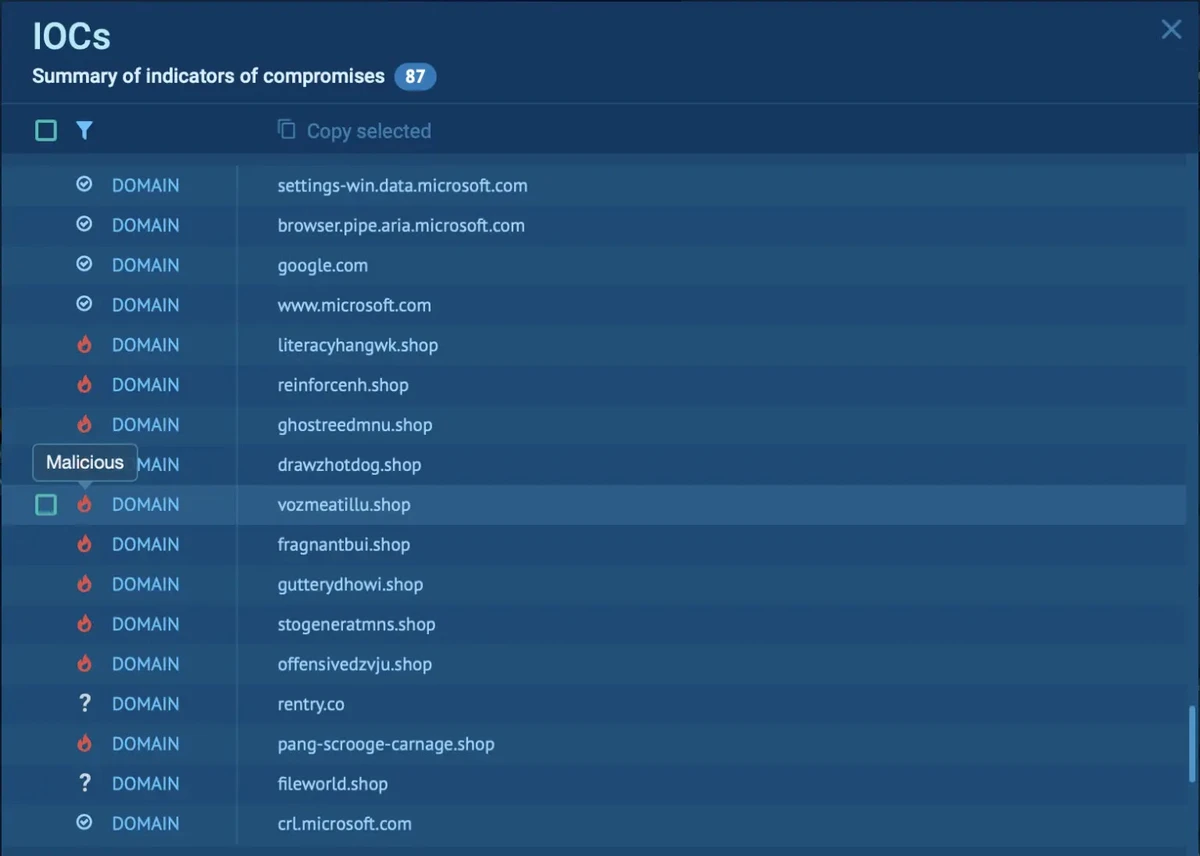The width and height of the screenshot is (1200, 856).
Task: Select the offensivedzvju.shop domain row
Action: (354, 664)
